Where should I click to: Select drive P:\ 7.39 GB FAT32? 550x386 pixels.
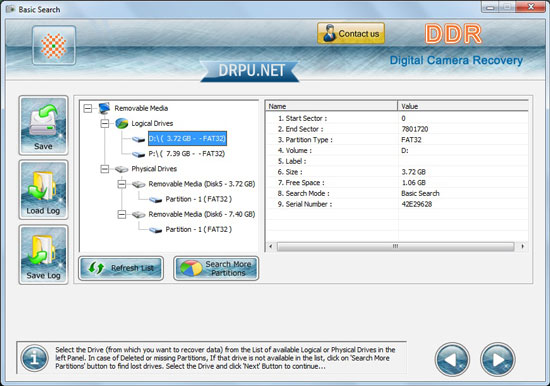[x=187, y=154]
